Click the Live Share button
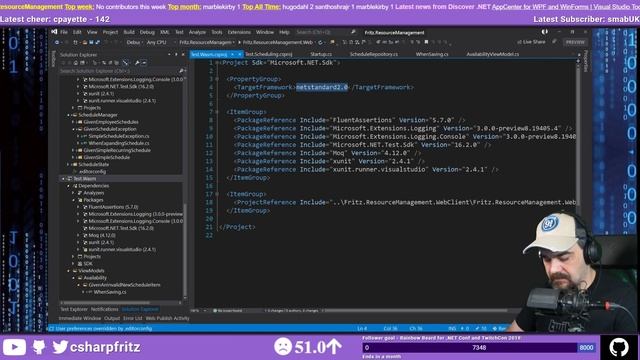This screenshot has width=640, height=360. (x=531, y=42)
